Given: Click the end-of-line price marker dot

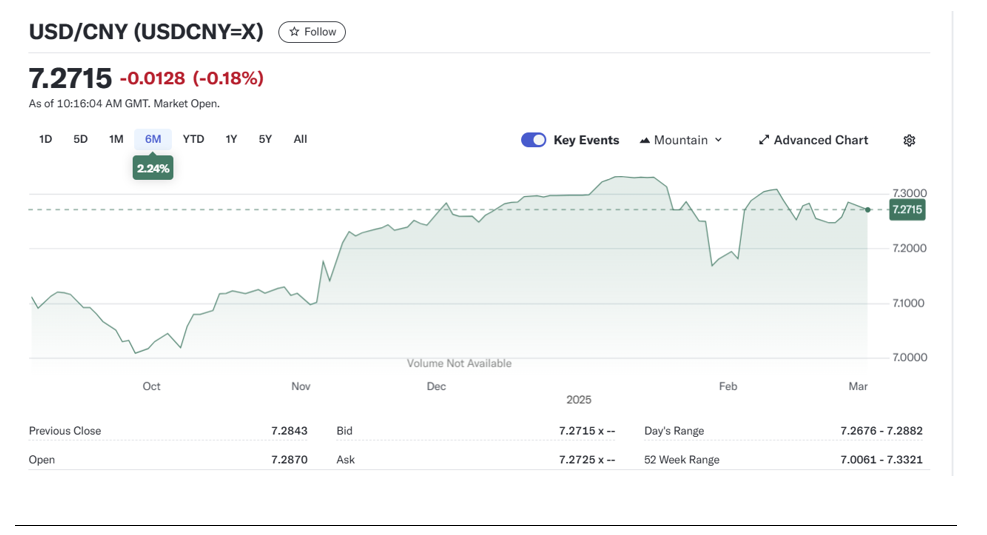Looking at the screenshot, I should 868,210.
